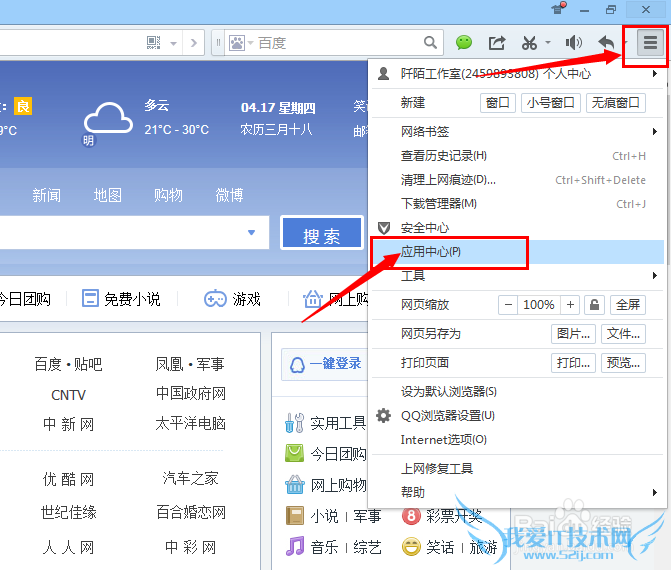Increase page zoom with plus button
Image resolution: width=671 pixels, height=570 pixels.
point(570,305)
